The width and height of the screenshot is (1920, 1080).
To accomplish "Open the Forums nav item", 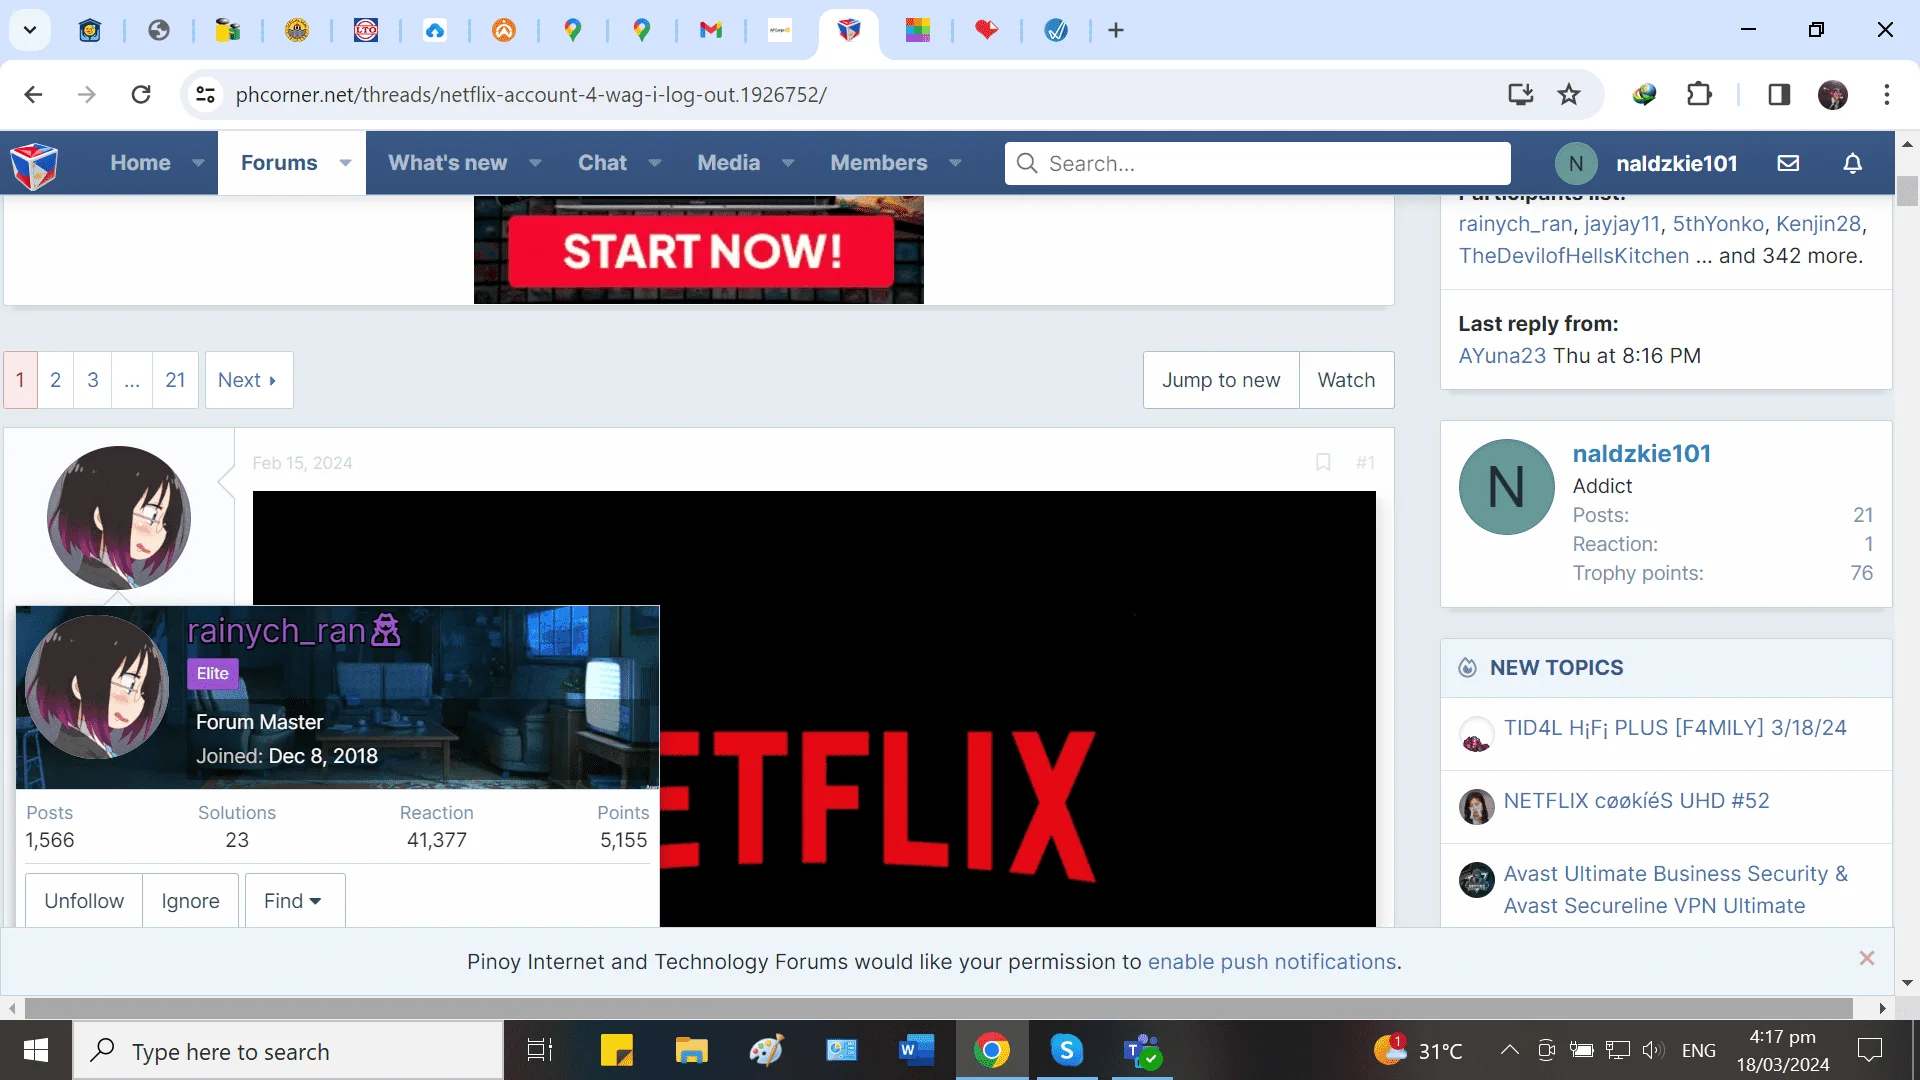I will (x=279, y=163).
